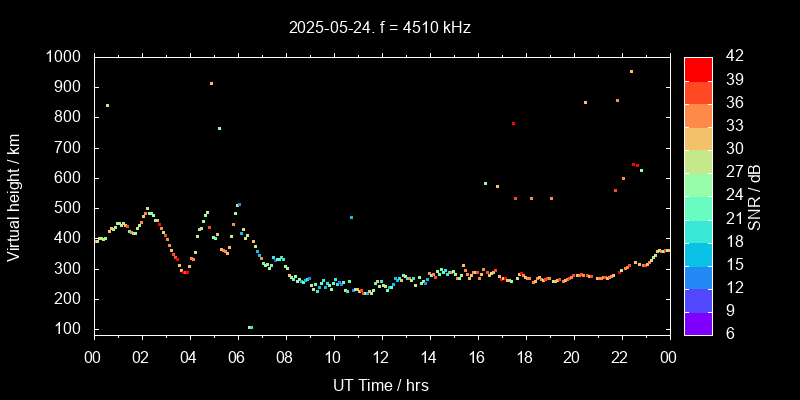Click the 12 tick on the time axis
Screen dimensions: 800x400
click(x=381, y=357)
